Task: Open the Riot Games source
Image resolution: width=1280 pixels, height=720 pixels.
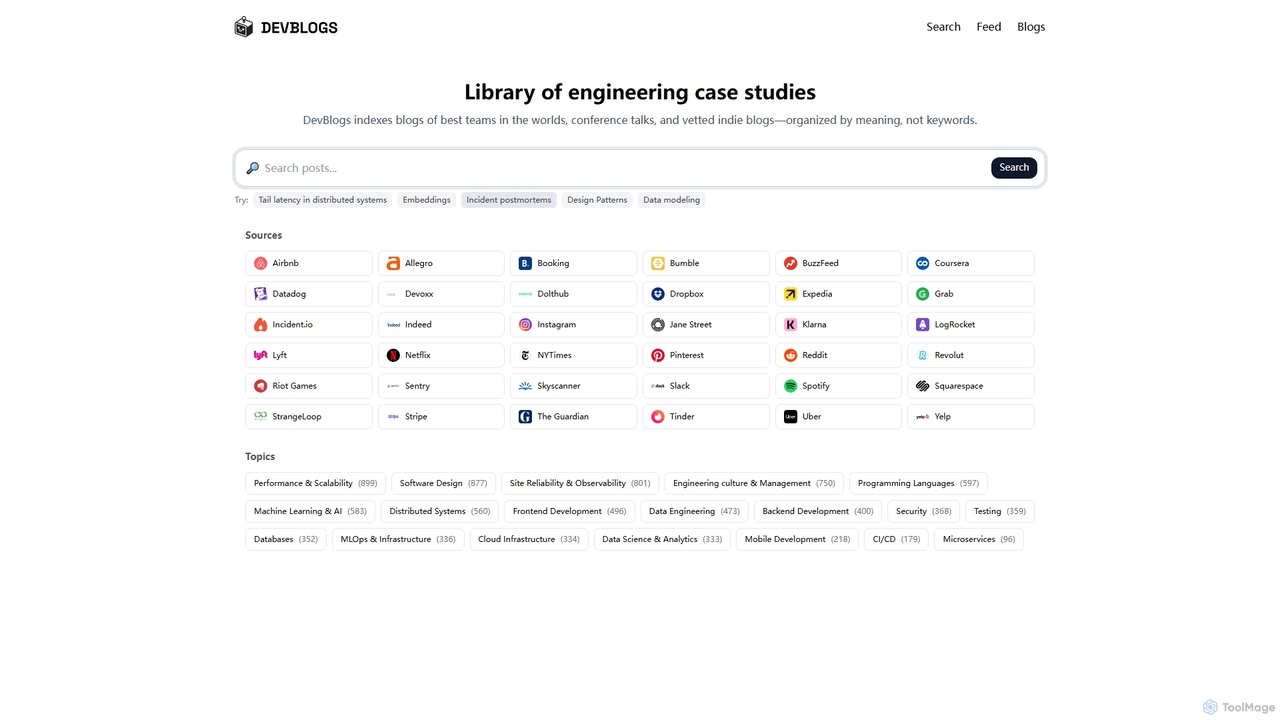Action: (309, 386)
